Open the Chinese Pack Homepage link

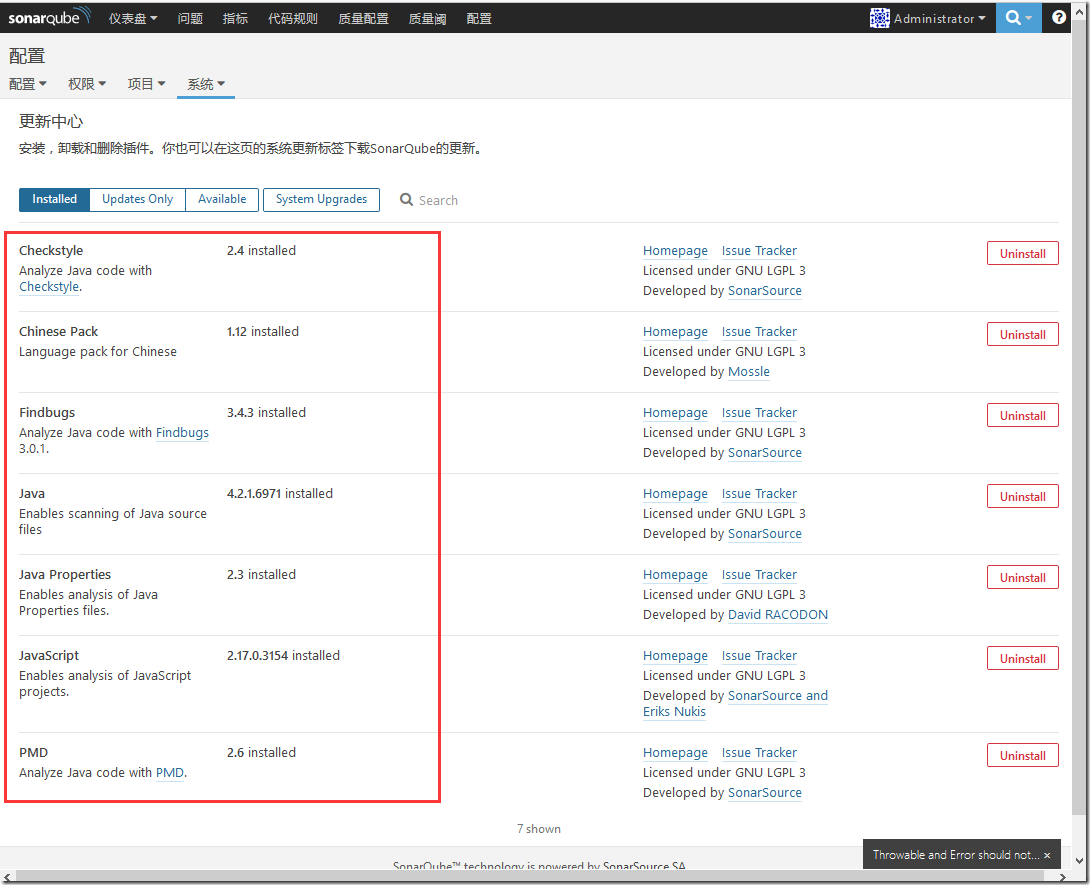675,332
